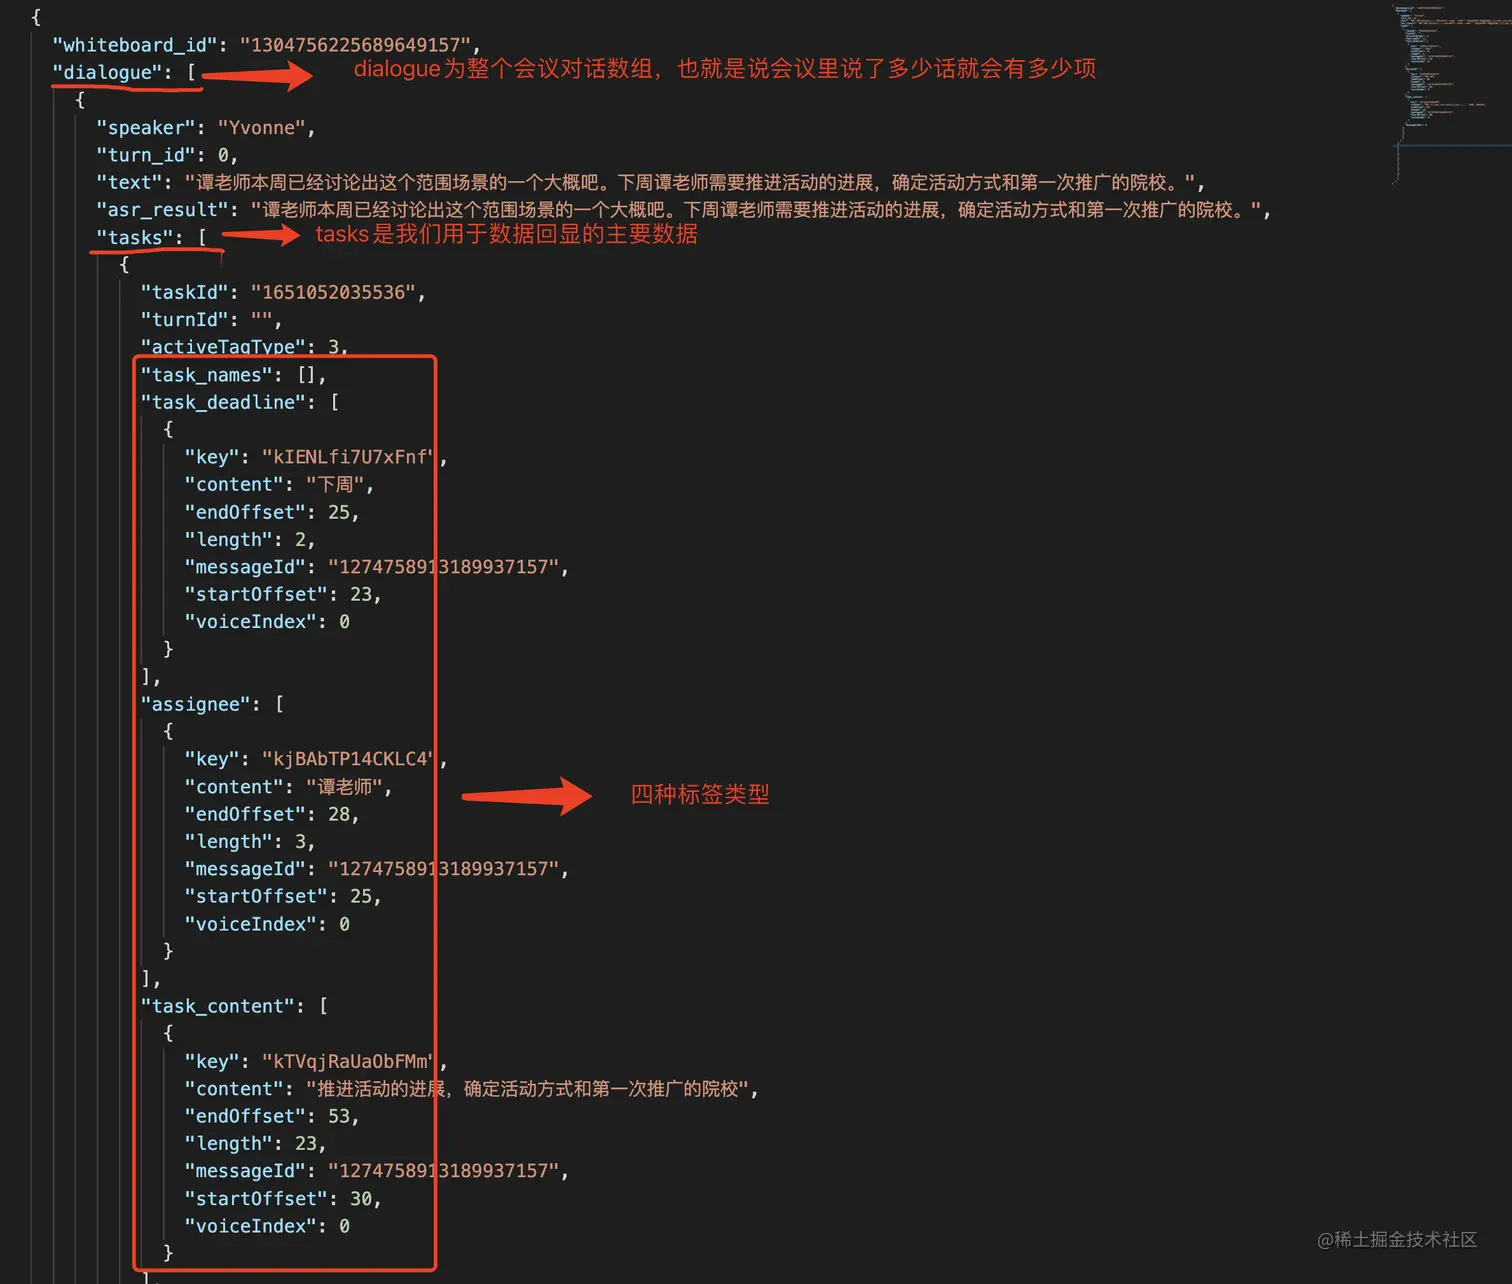The width and height of the screenshot is (1512, 1284).
Task: Select the "speaker": "Yvonne" line
Action: 206,127
